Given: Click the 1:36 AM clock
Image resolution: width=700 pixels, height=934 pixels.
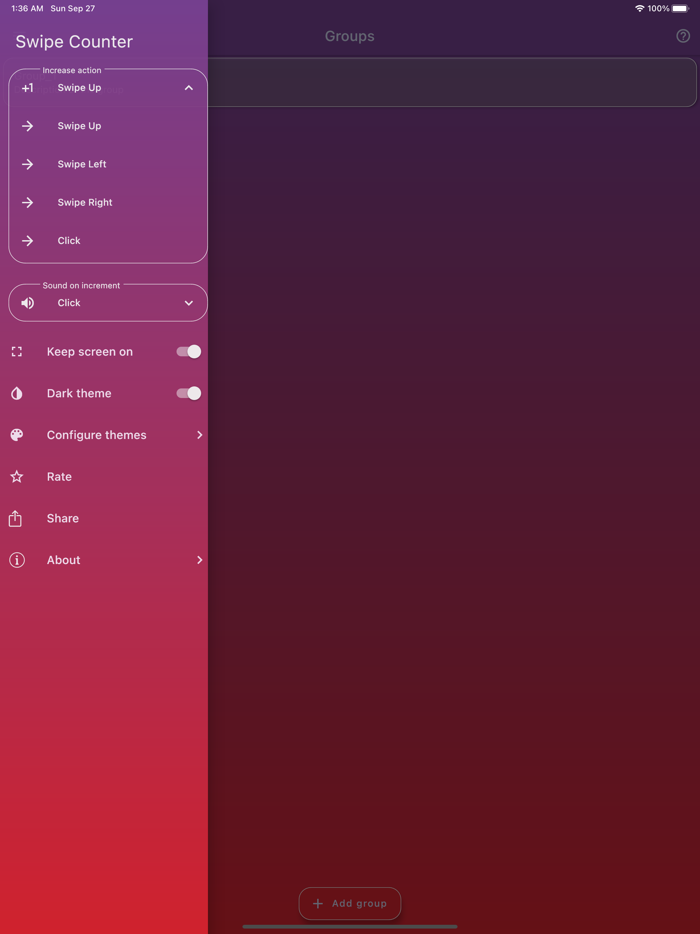Looking at the screenshot, I should (27, 8).
